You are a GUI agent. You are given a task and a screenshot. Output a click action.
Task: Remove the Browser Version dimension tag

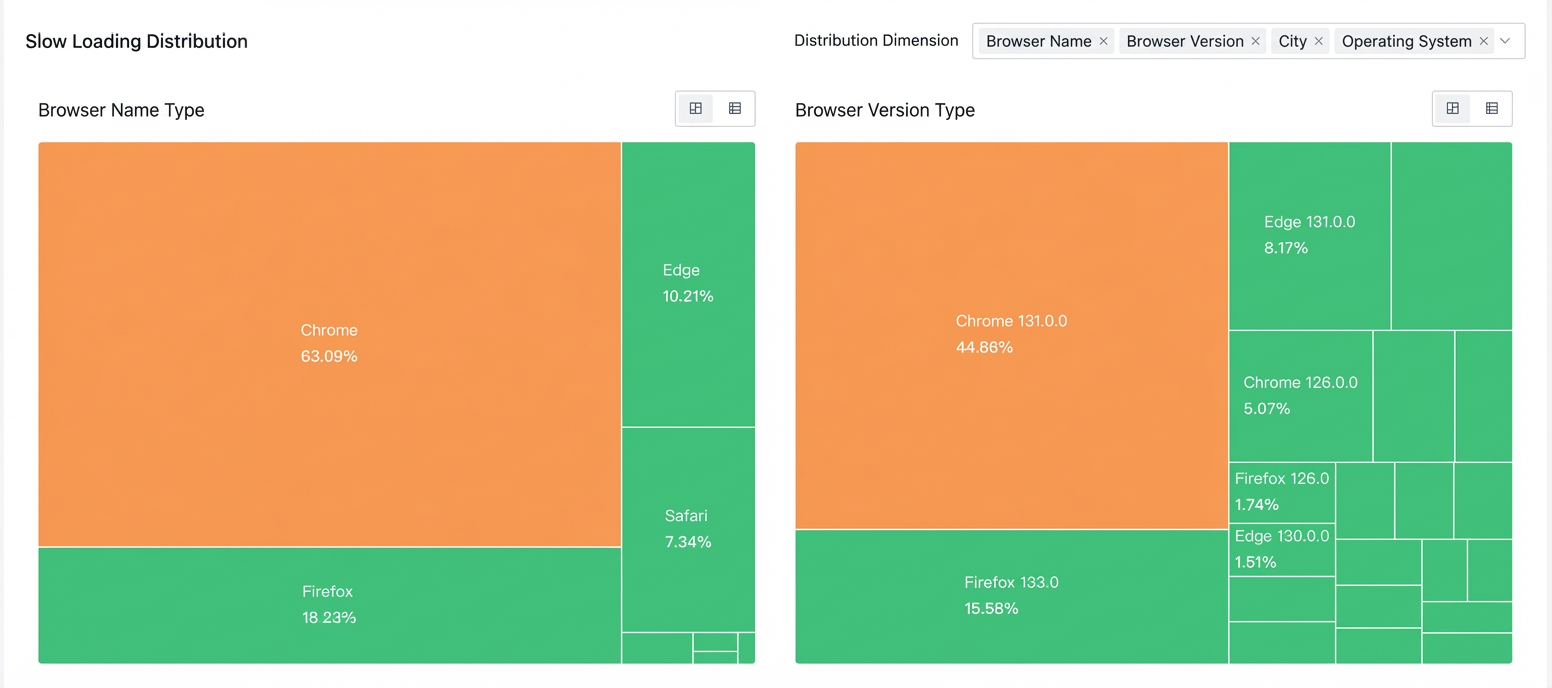[x=1255, y=41]
